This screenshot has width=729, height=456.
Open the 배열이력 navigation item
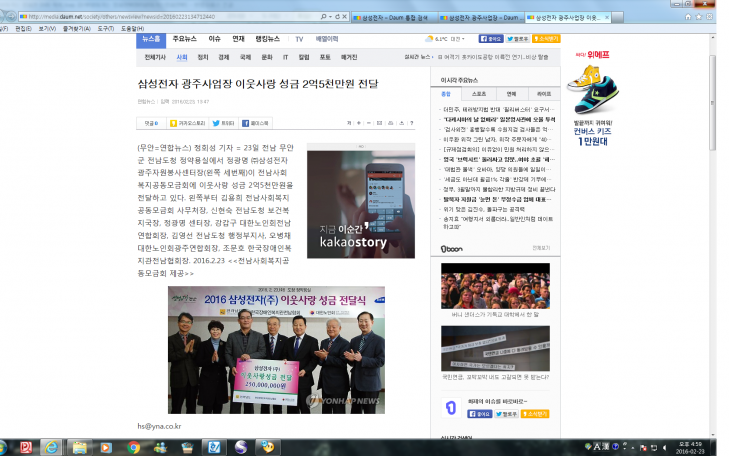tap(327, 39)
